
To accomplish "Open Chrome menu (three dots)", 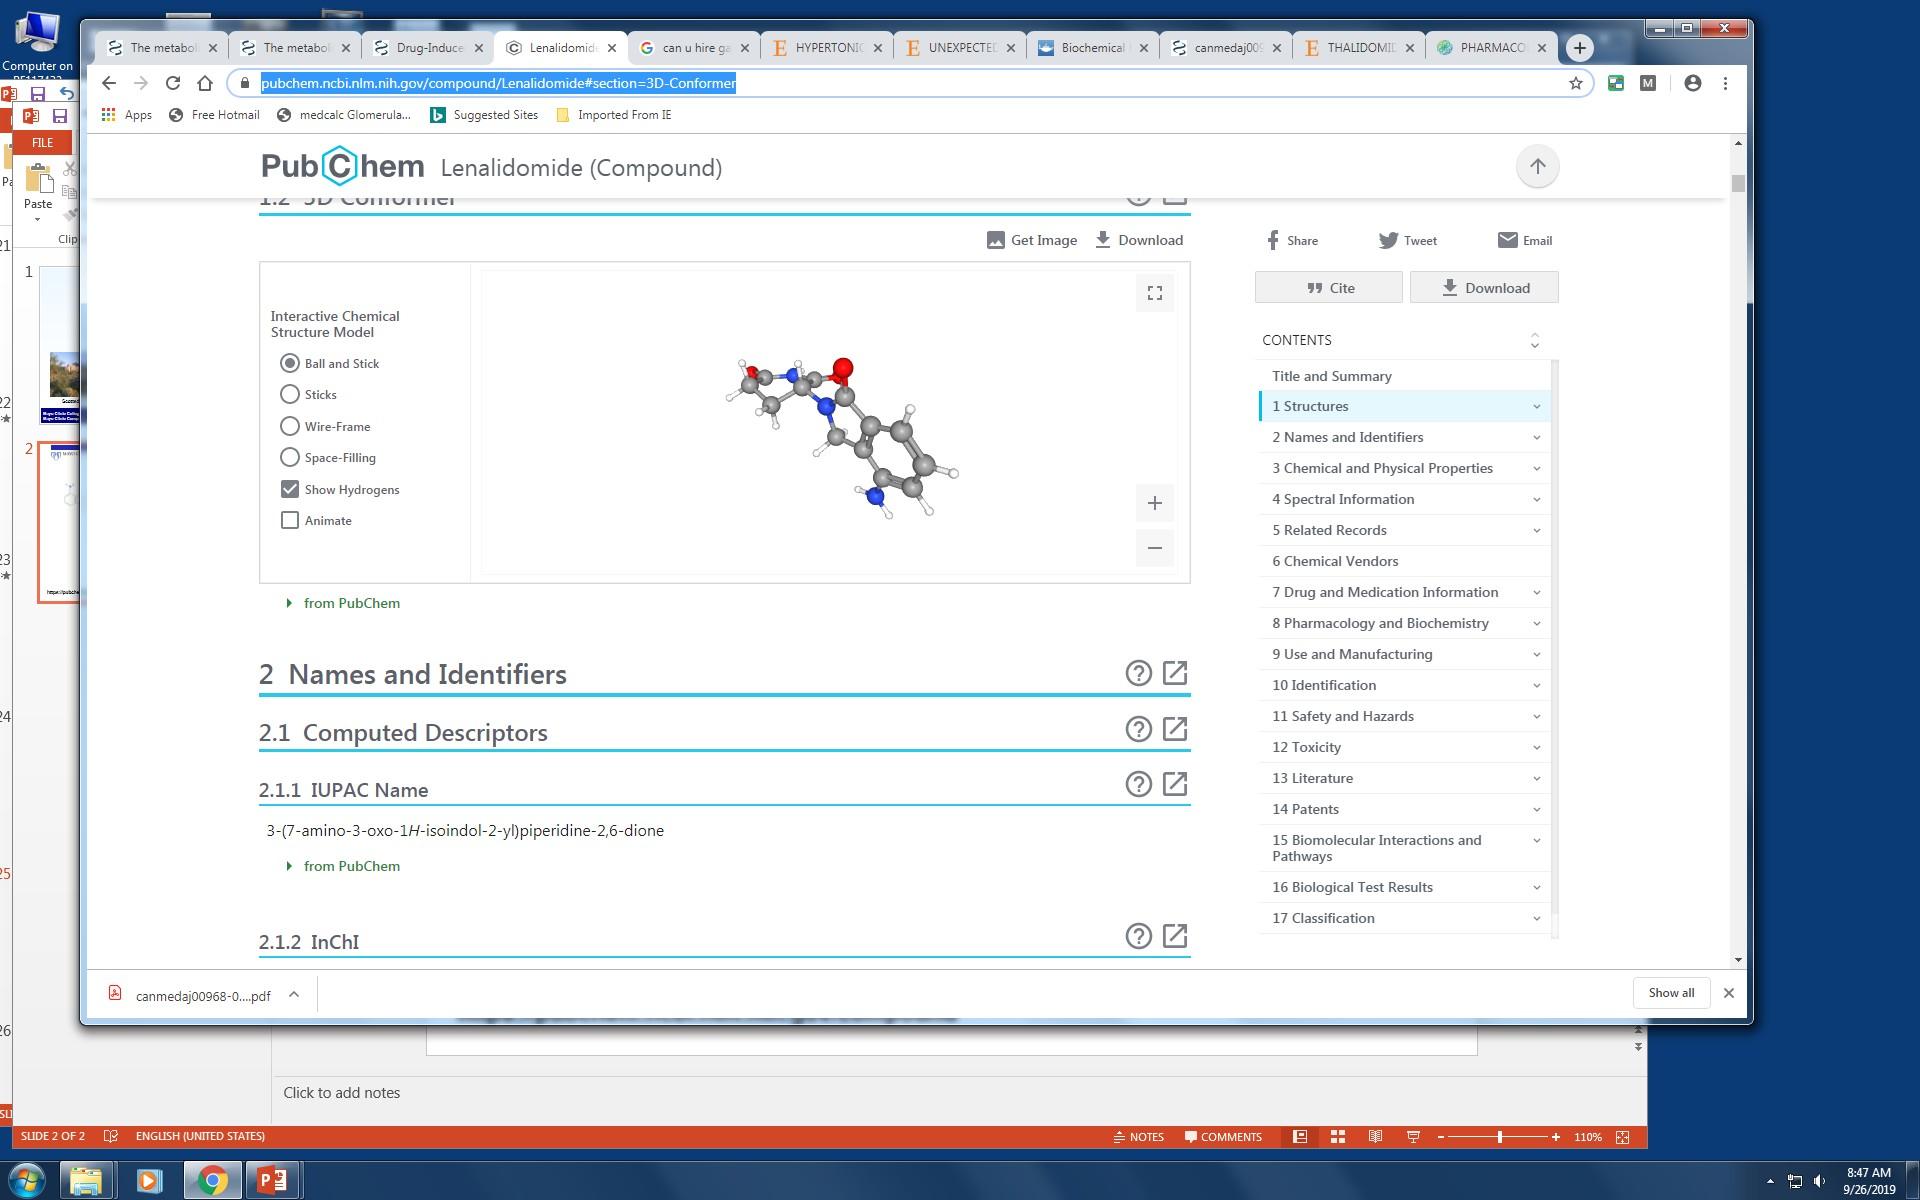I will click(1724, 83).
